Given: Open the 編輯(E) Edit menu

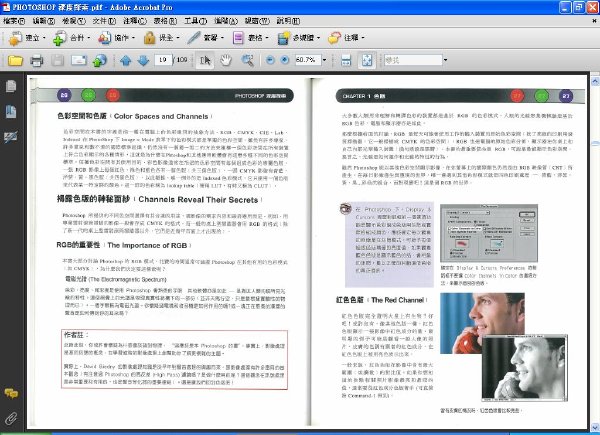Looking at the screenshot, I should point(44,21).
